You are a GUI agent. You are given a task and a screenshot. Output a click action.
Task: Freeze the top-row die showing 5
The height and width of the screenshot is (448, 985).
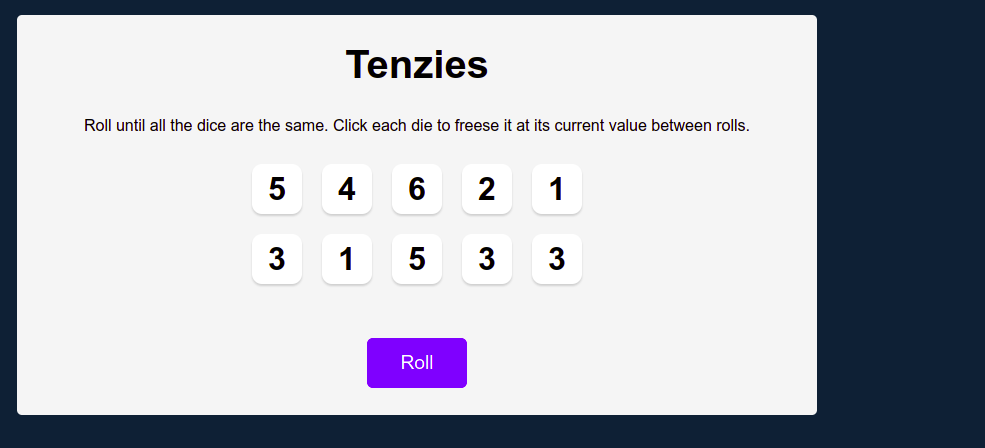click(277, 189)
